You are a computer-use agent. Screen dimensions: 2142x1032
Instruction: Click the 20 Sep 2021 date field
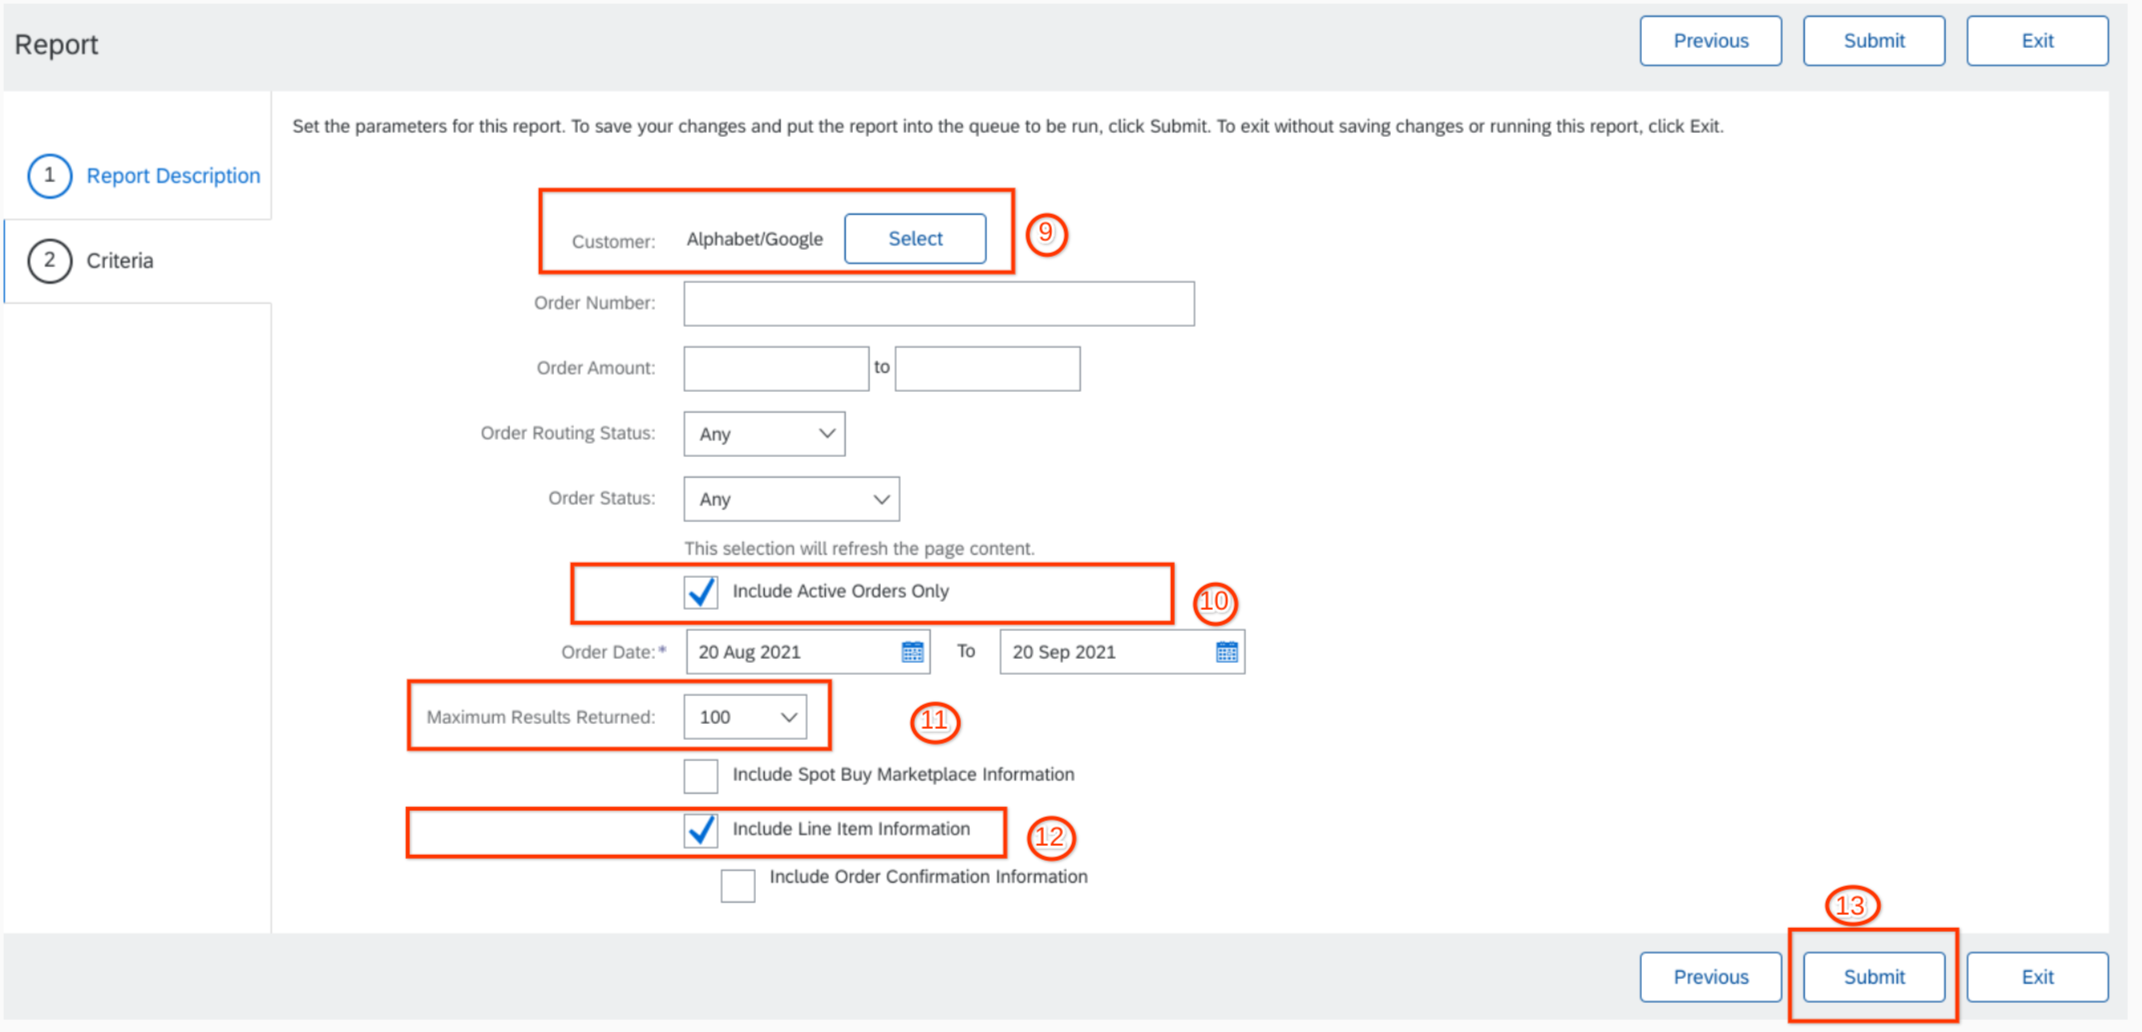tap(1122, 652)
